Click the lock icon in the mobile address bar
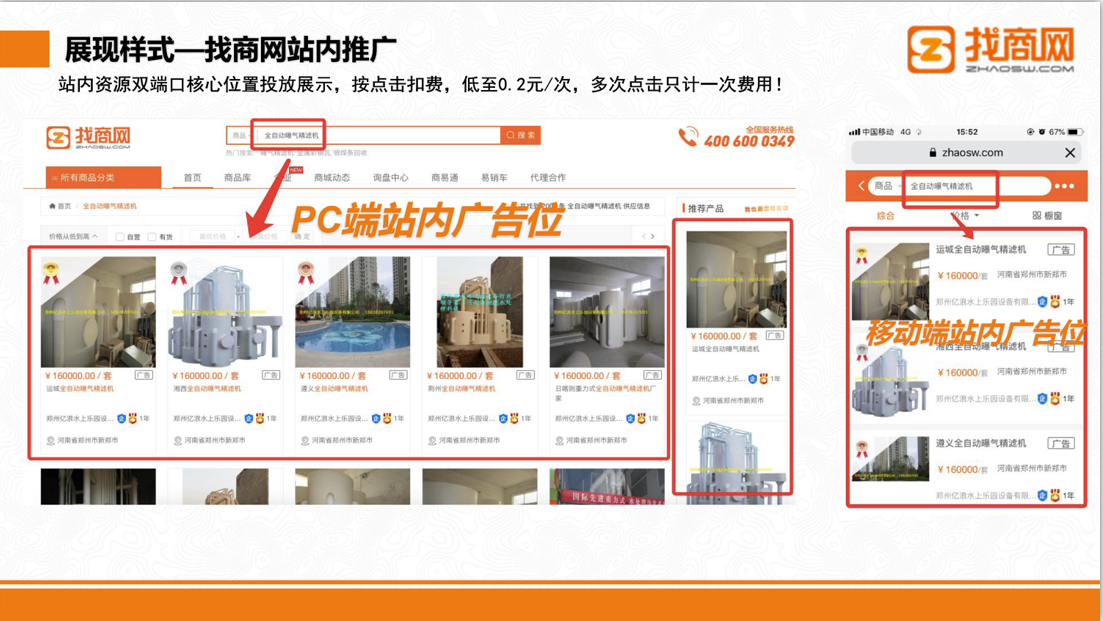 click(933, 153)
